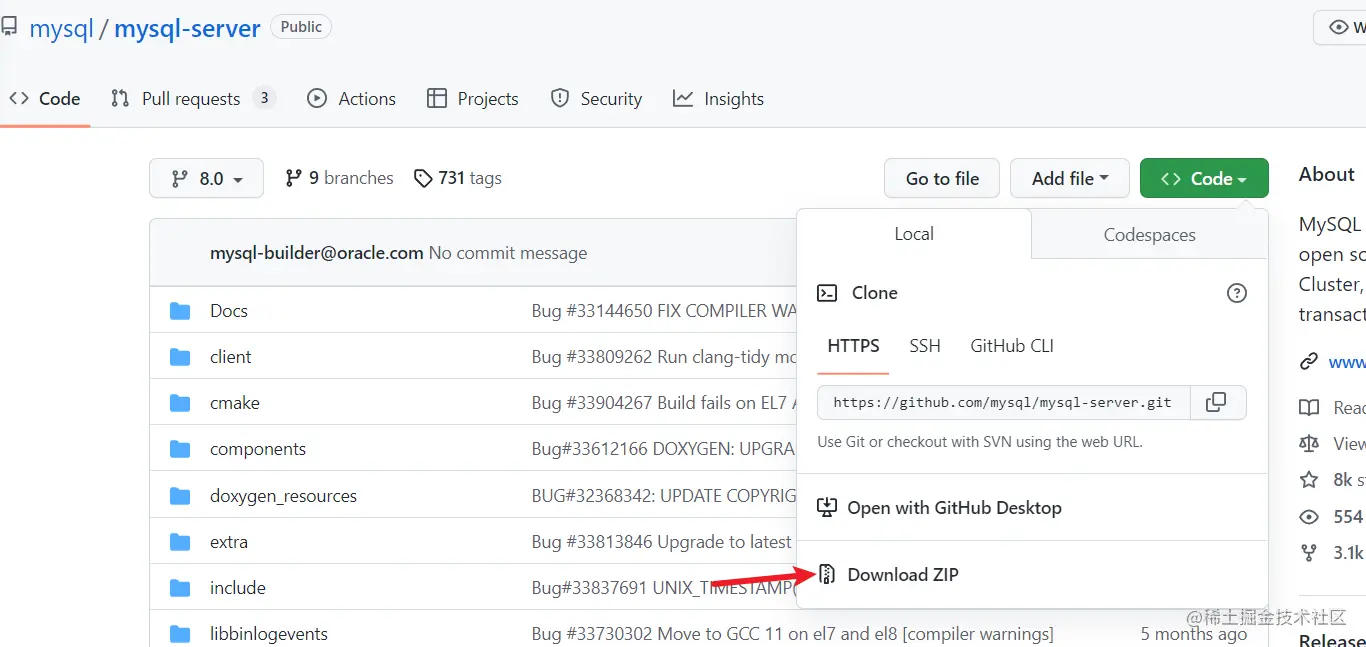
Task: Open the components folder name link
Action: (258, 449)
